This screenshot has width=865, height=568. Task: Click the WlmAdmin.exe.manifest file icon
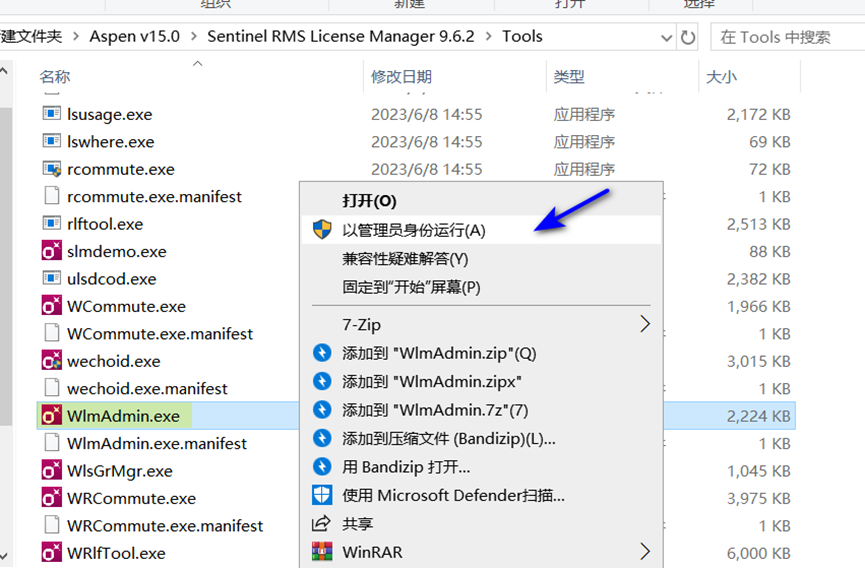point(52,443)
